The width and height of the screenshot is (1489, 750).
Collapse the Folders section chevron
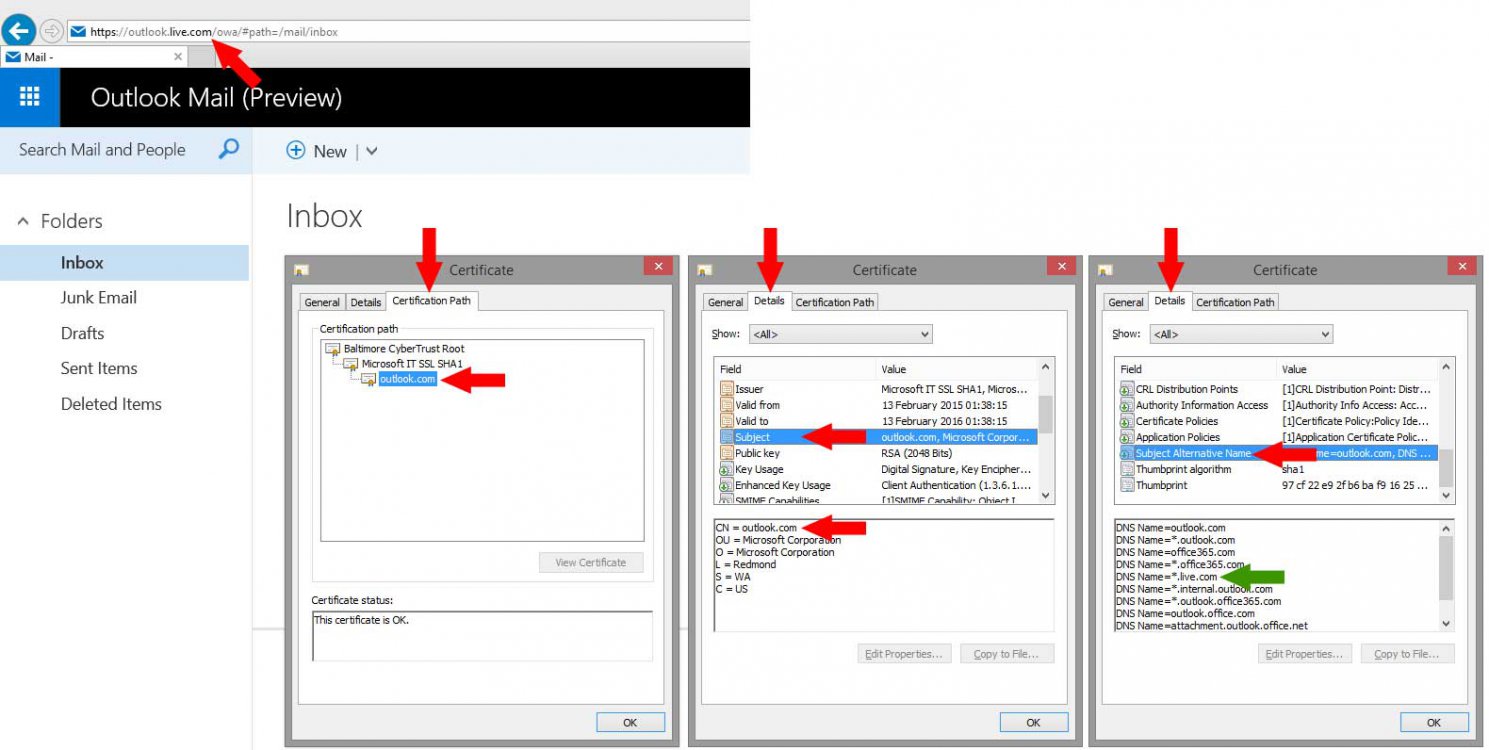pos(23,222)
